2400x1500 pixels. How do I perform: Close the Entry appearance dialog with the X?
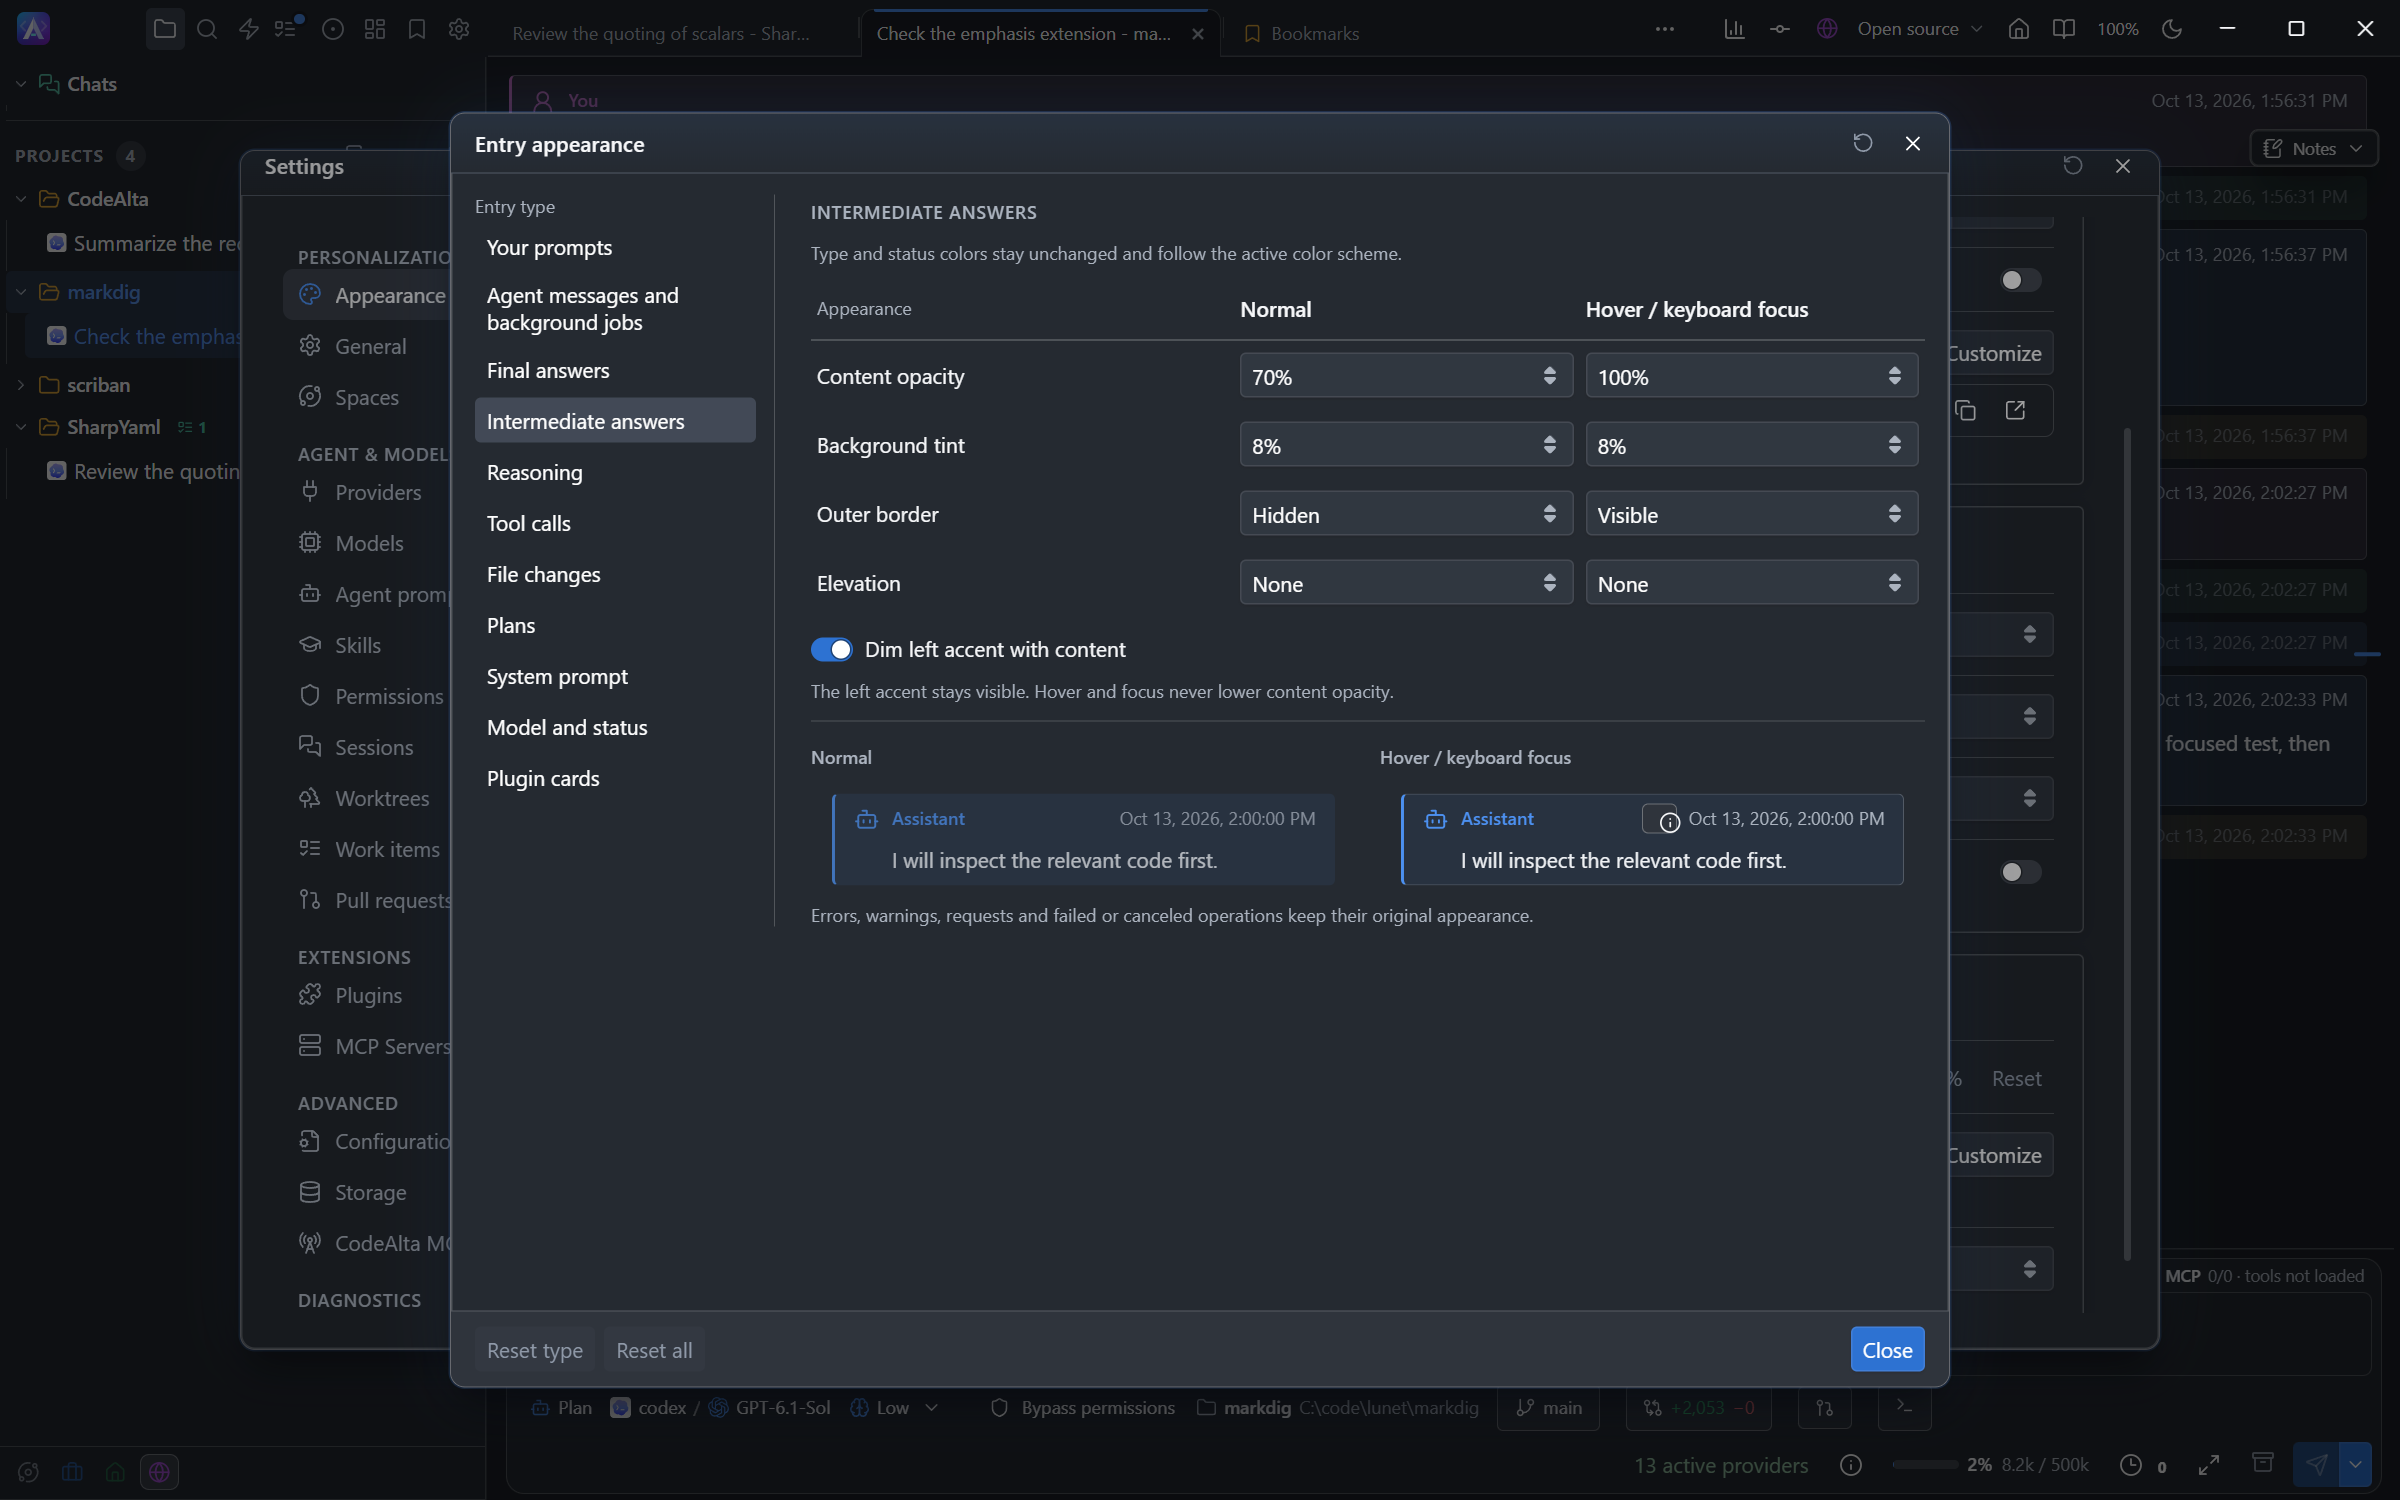[x=1912, y=143]
